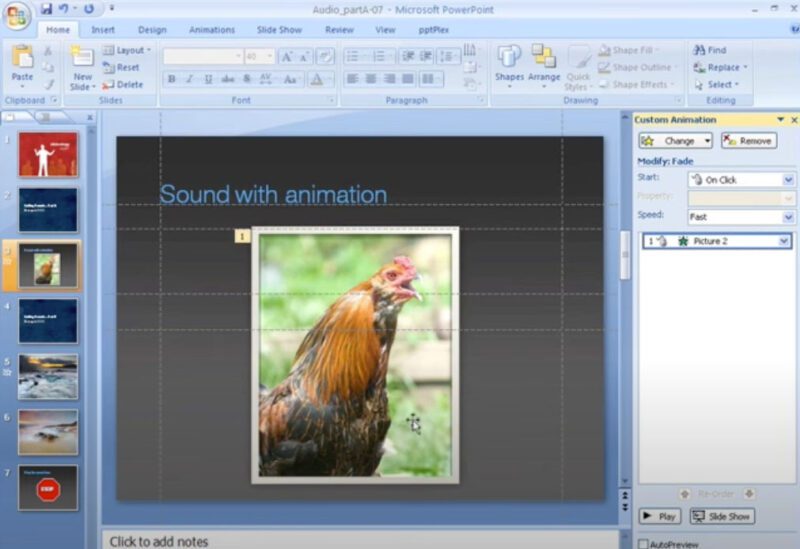Click the Shrink Font icon
Viewport: 800px width, 549px height.
(304, 57)
